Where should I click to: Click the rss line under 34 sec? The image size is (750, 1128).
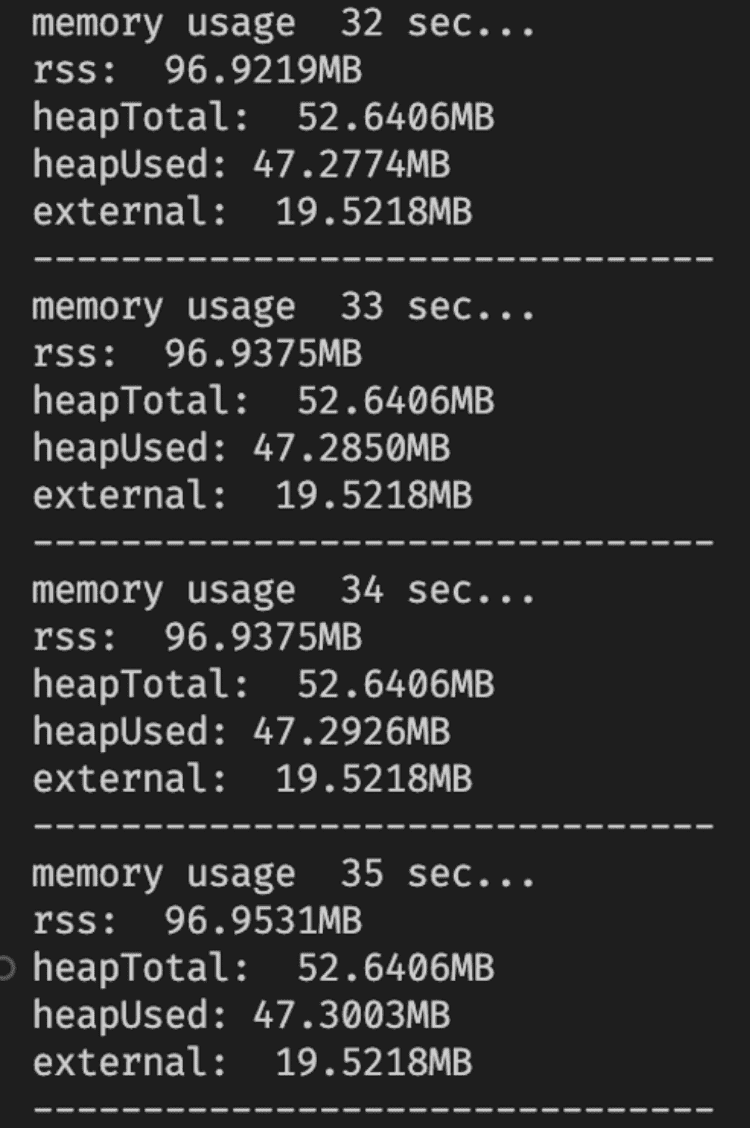point(197,637)
